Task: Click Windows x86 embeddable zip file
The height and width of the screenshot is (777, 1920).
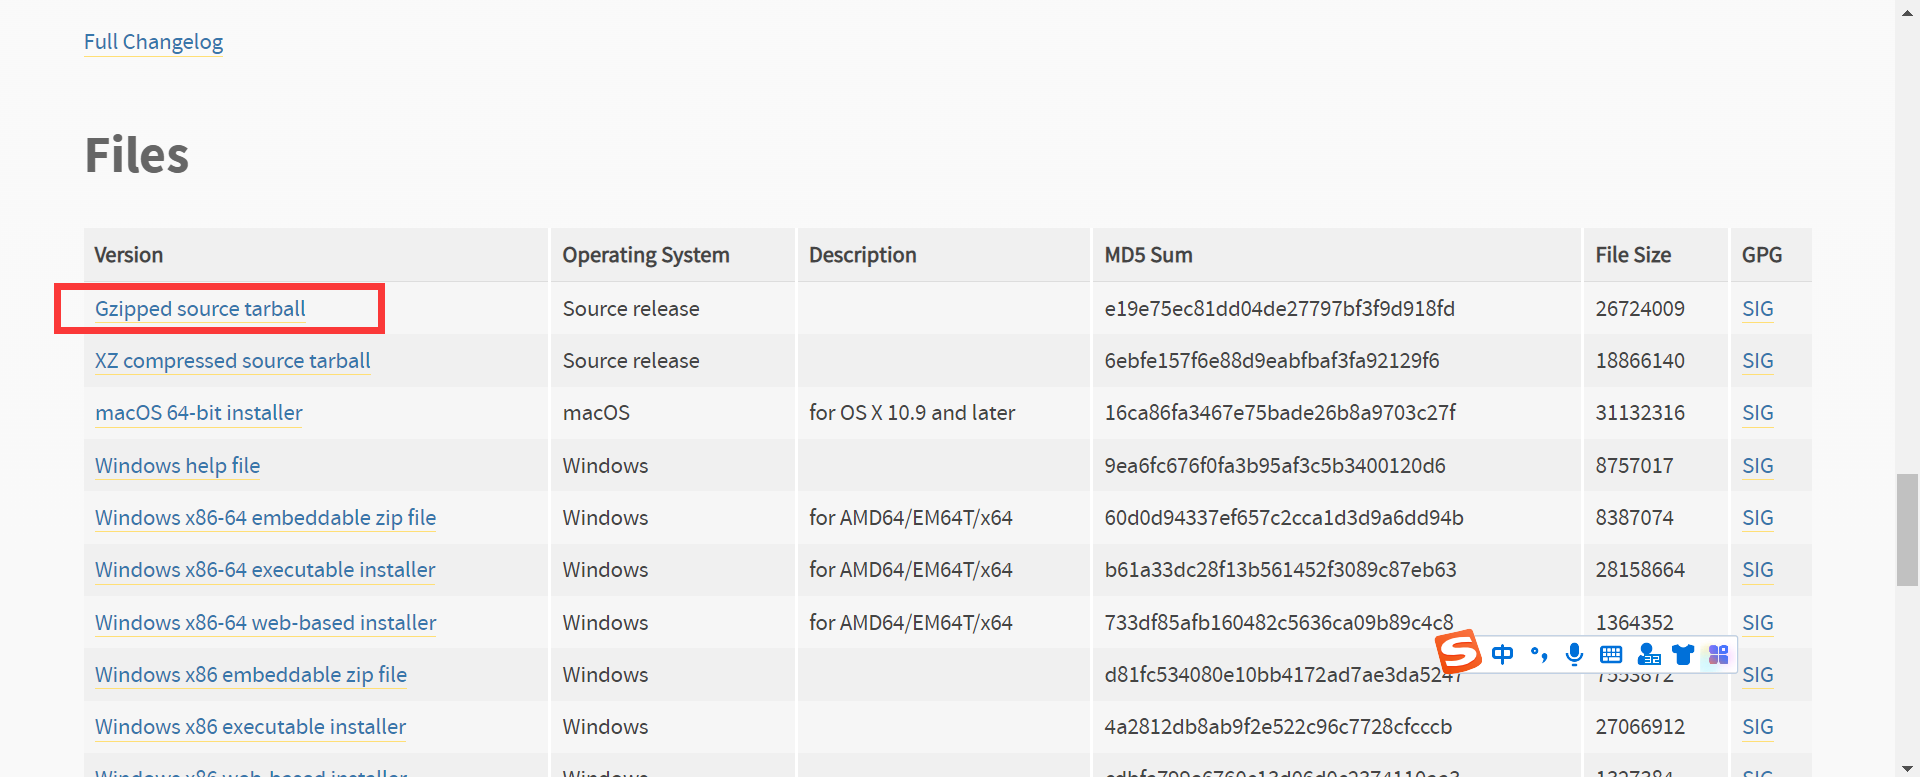Action: click(x=250, y=675)
